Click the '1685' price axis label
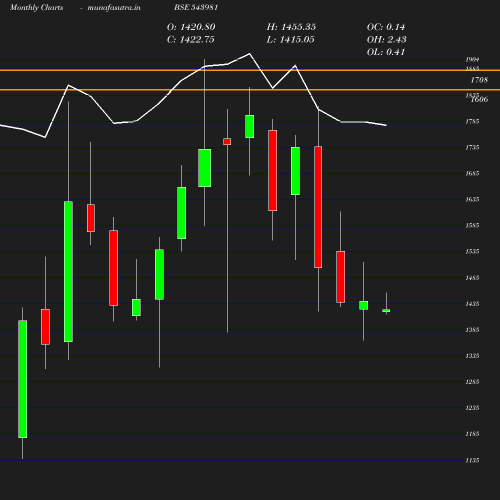500x500 pixels. (472, 173)
